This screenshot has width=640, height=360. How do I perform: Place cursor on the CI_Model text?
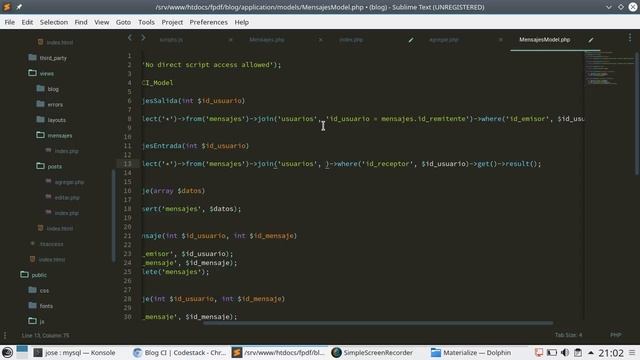[158, 82]
